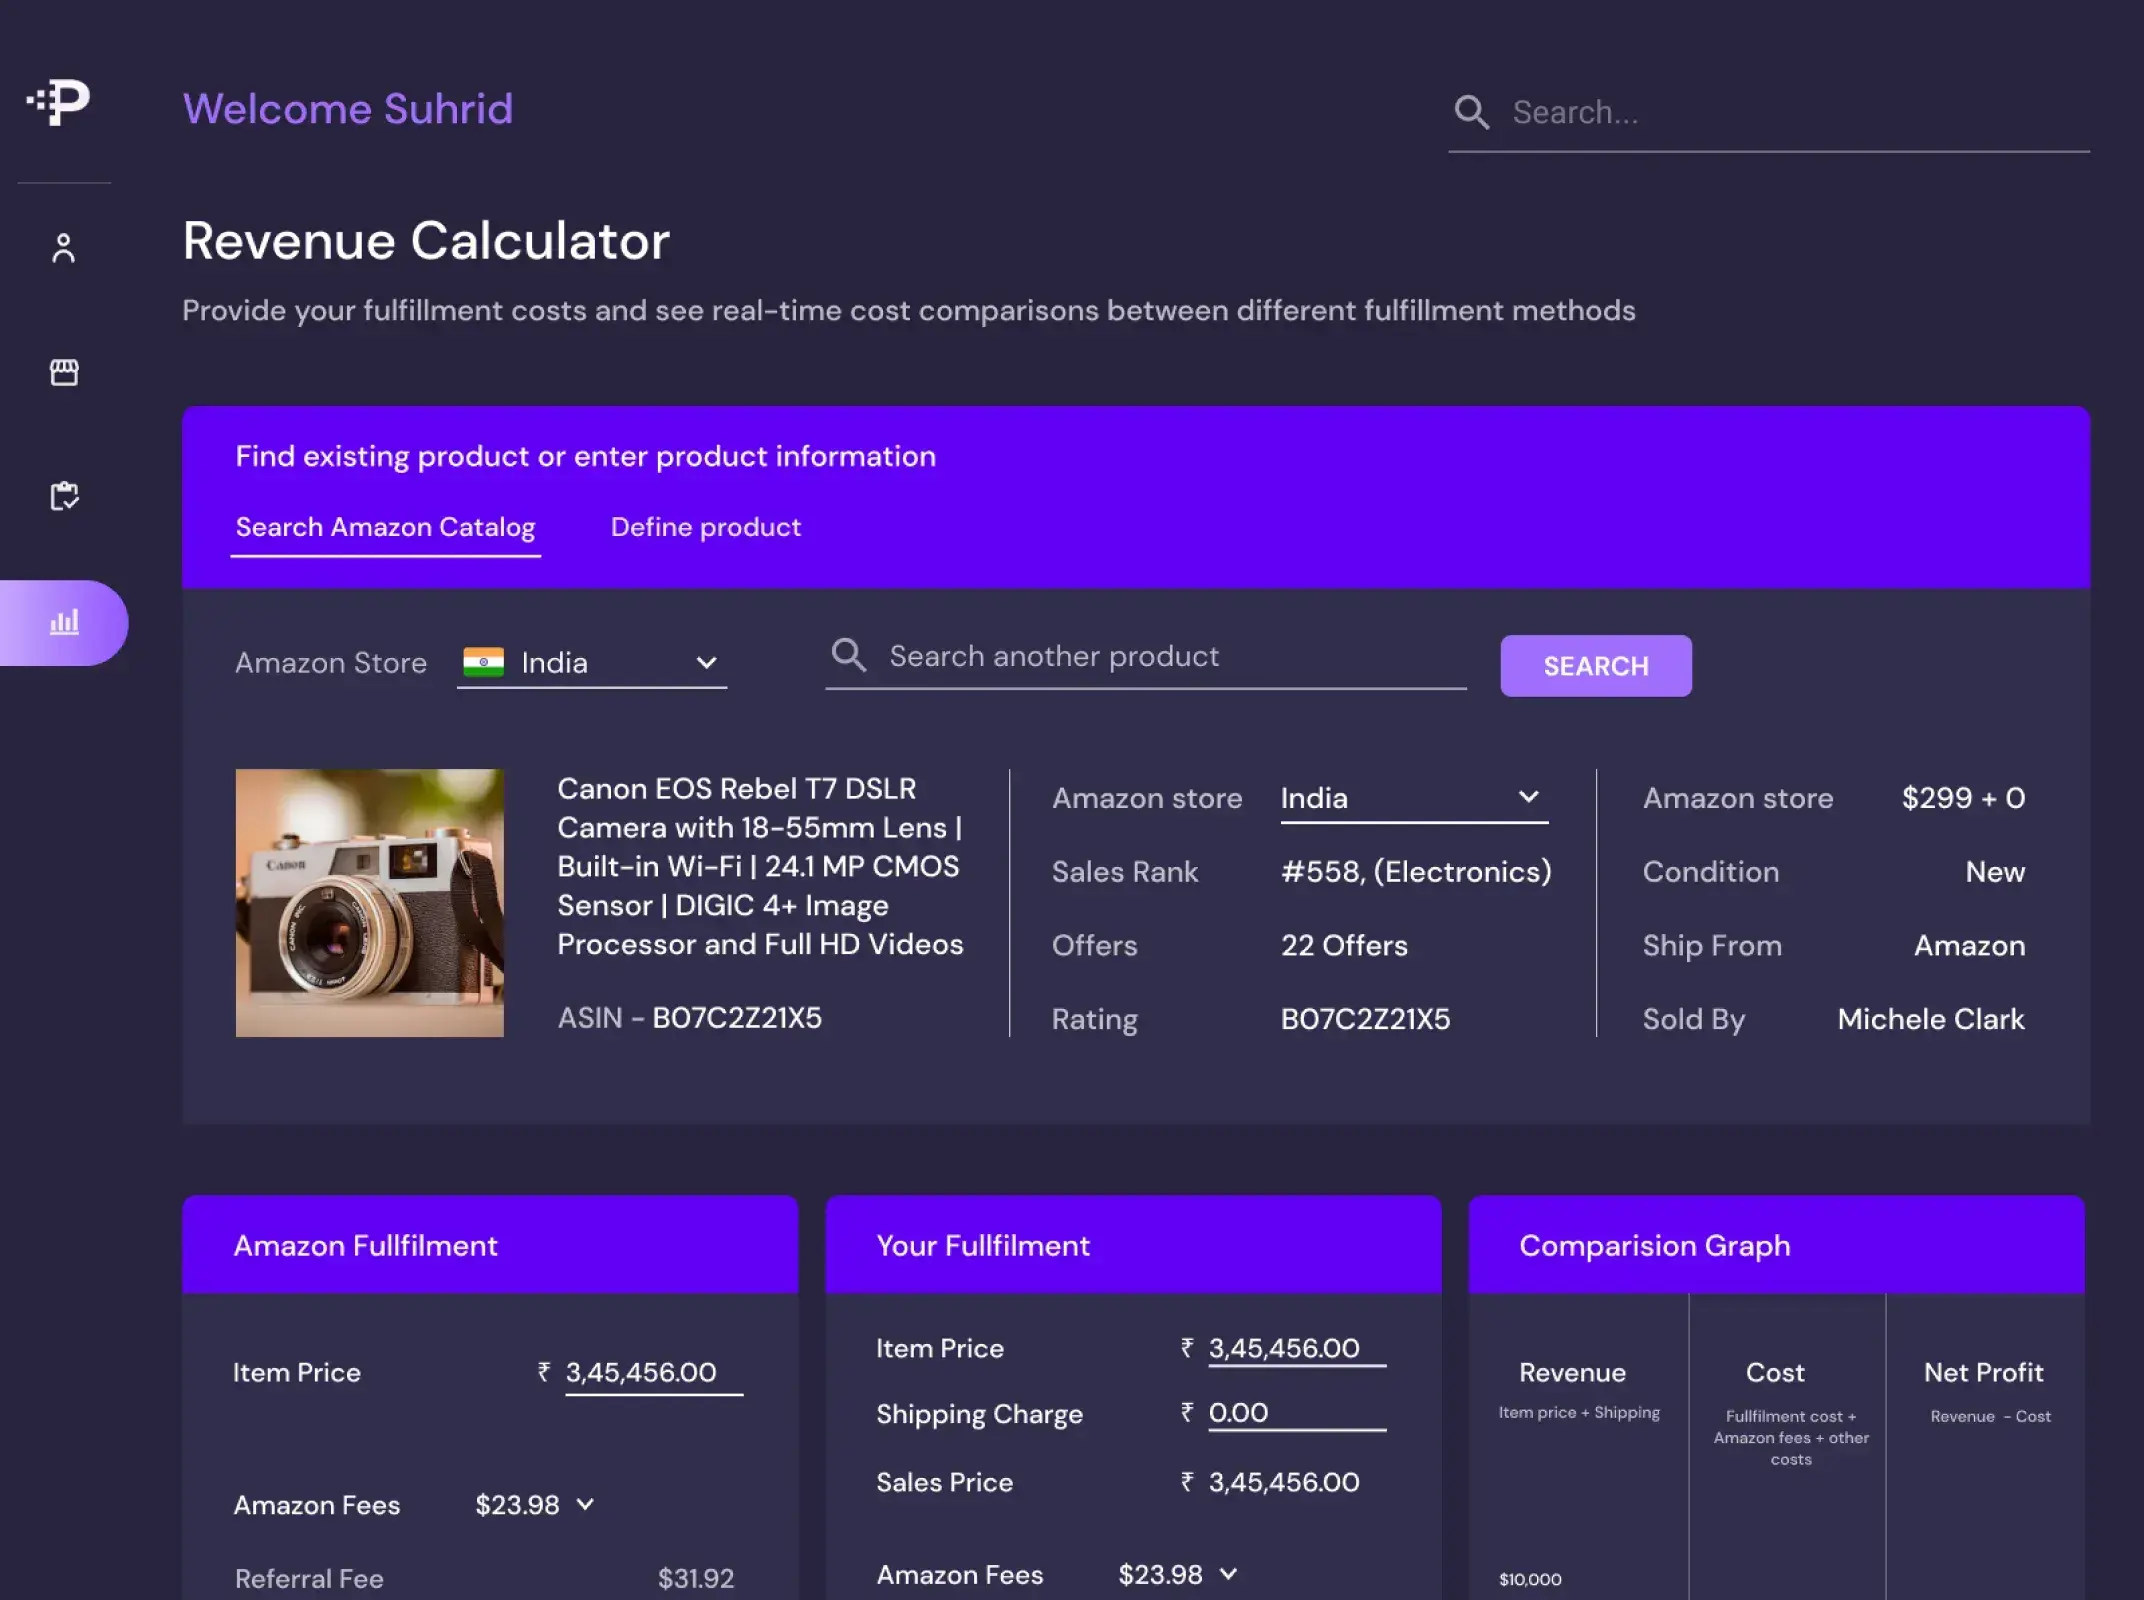Click the Rating value B07C2Z21X5
Screen dimensions: 2144x1600
point(1365,1019)
